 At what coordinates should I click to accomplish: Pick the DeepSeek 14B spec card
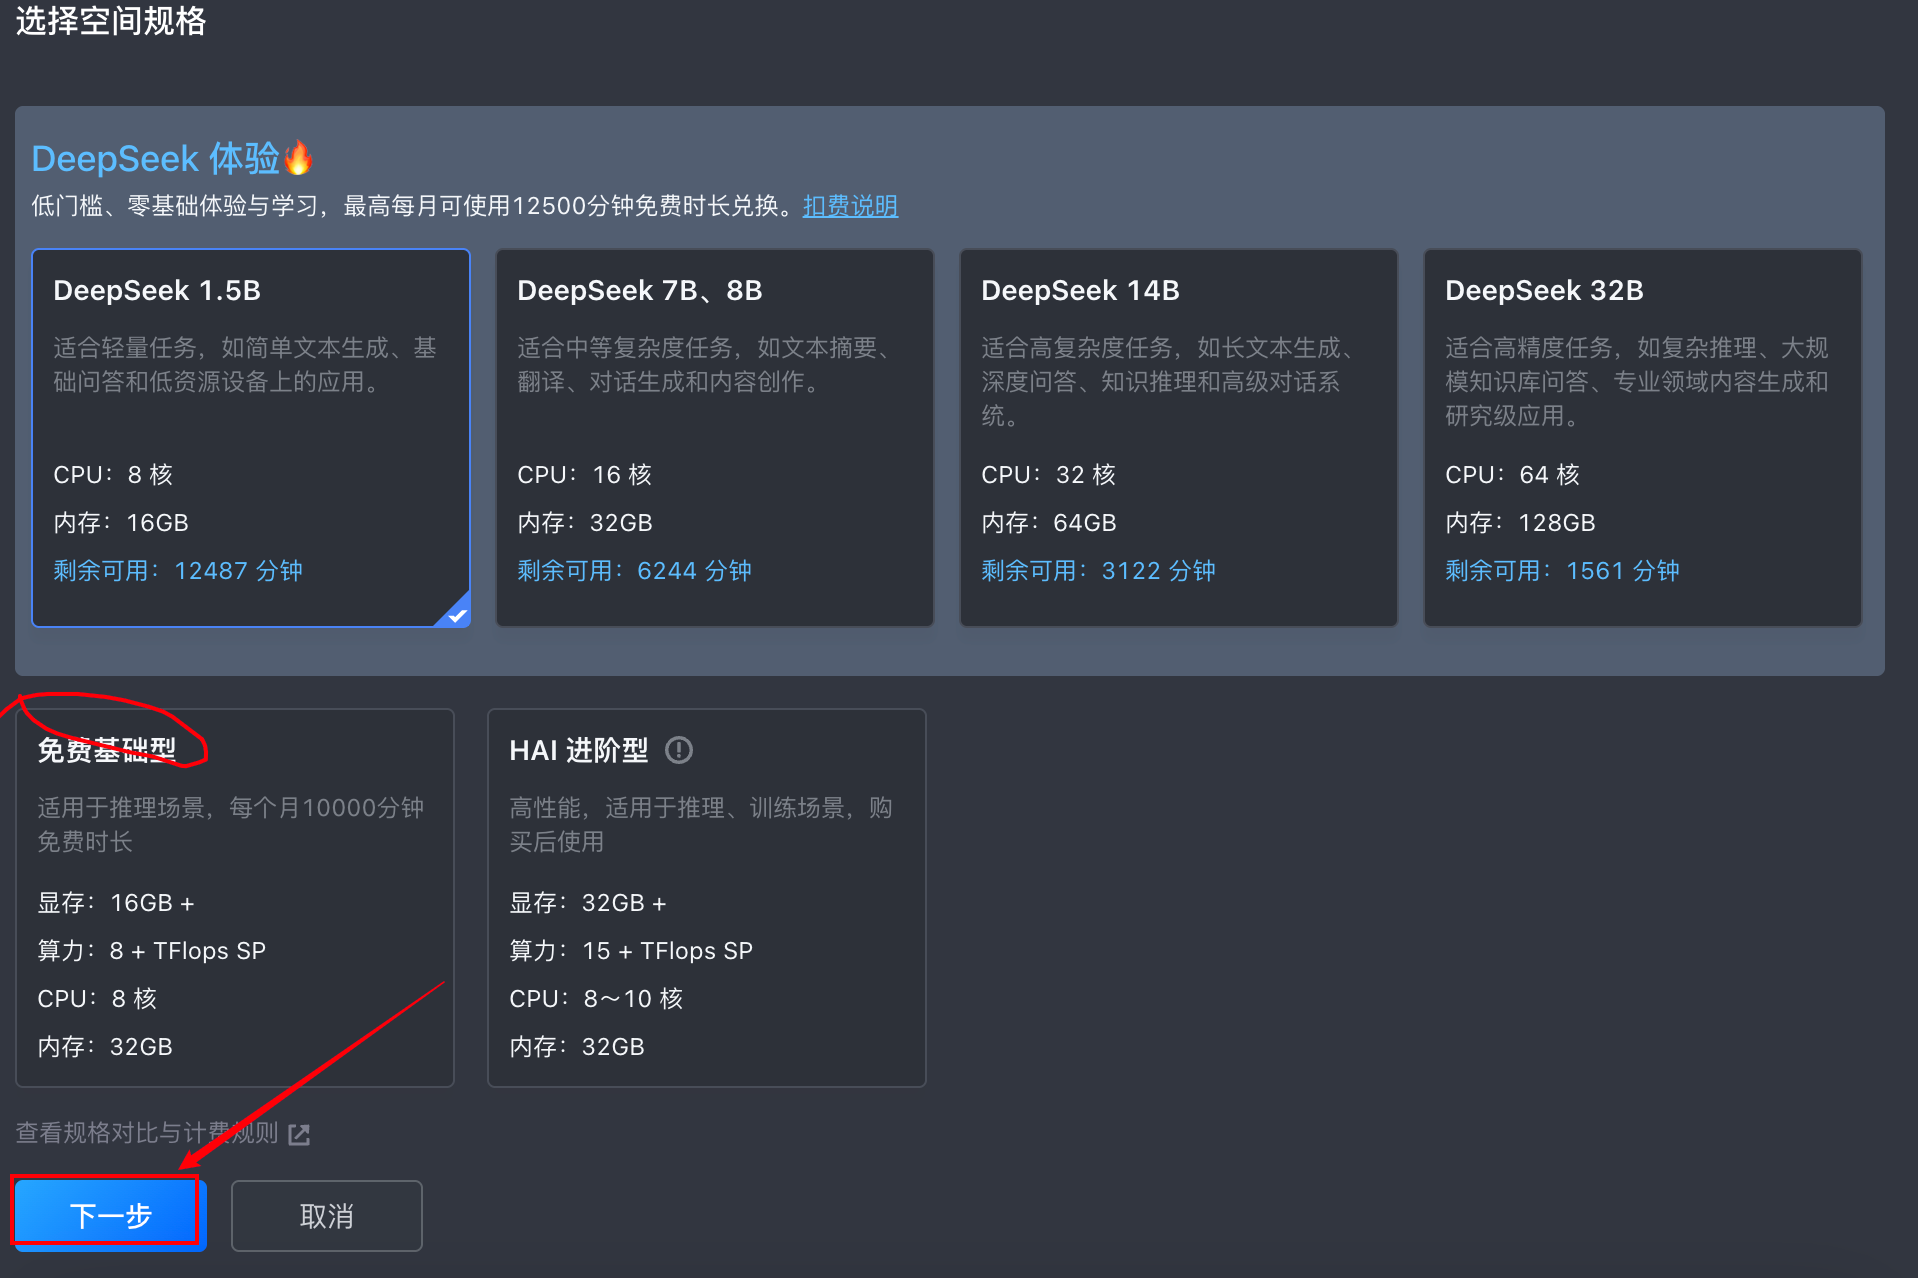click(x=1178, y=437)
